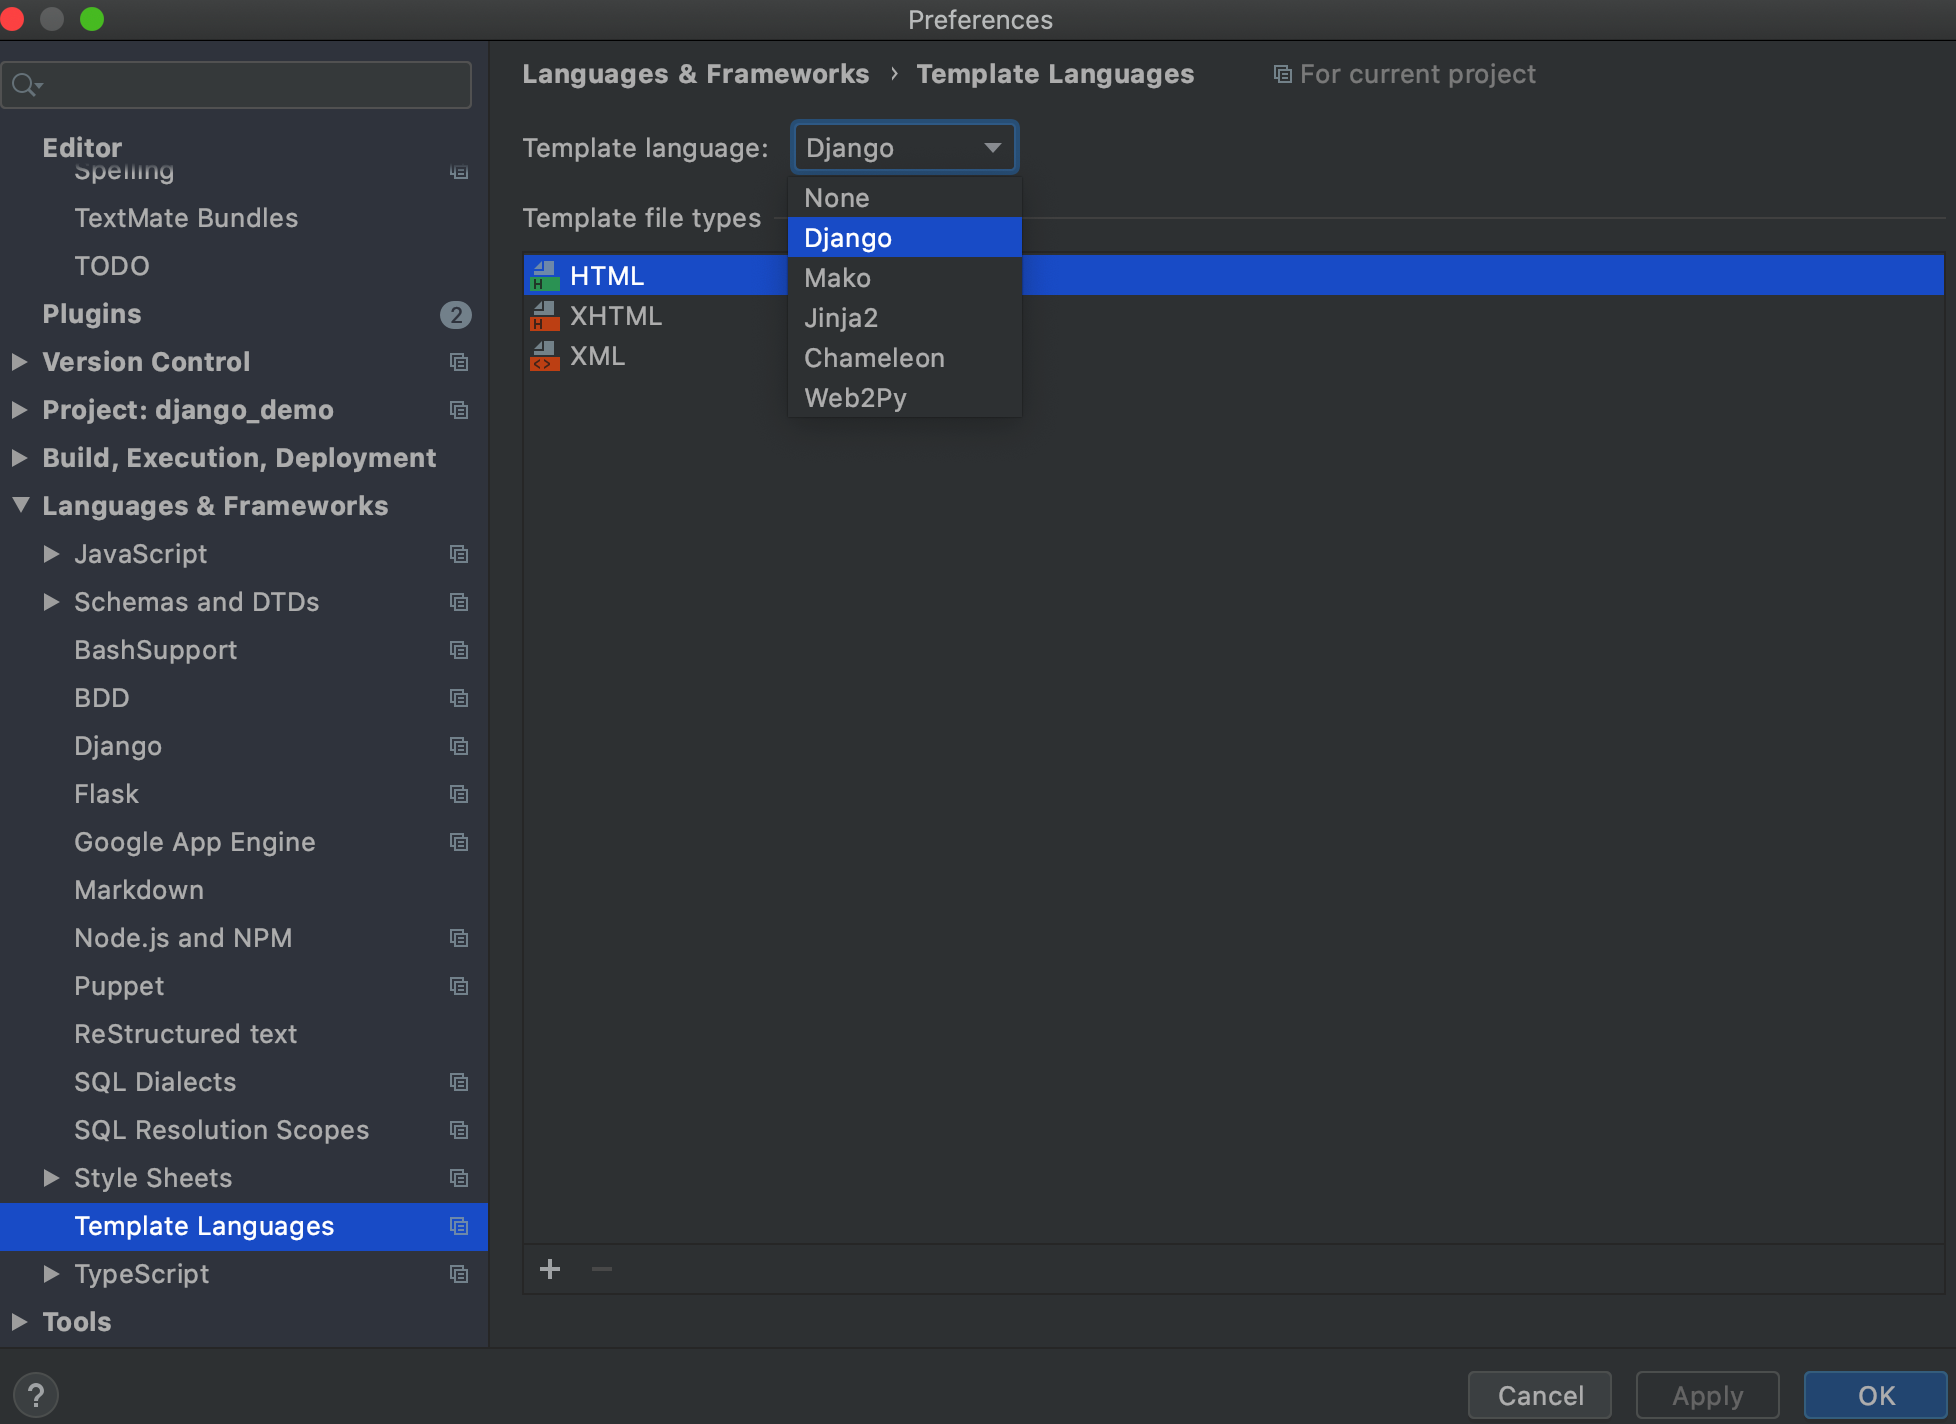Choose Jinja2 in the template language list
1956x1424 pixels.
coord(904,318)
